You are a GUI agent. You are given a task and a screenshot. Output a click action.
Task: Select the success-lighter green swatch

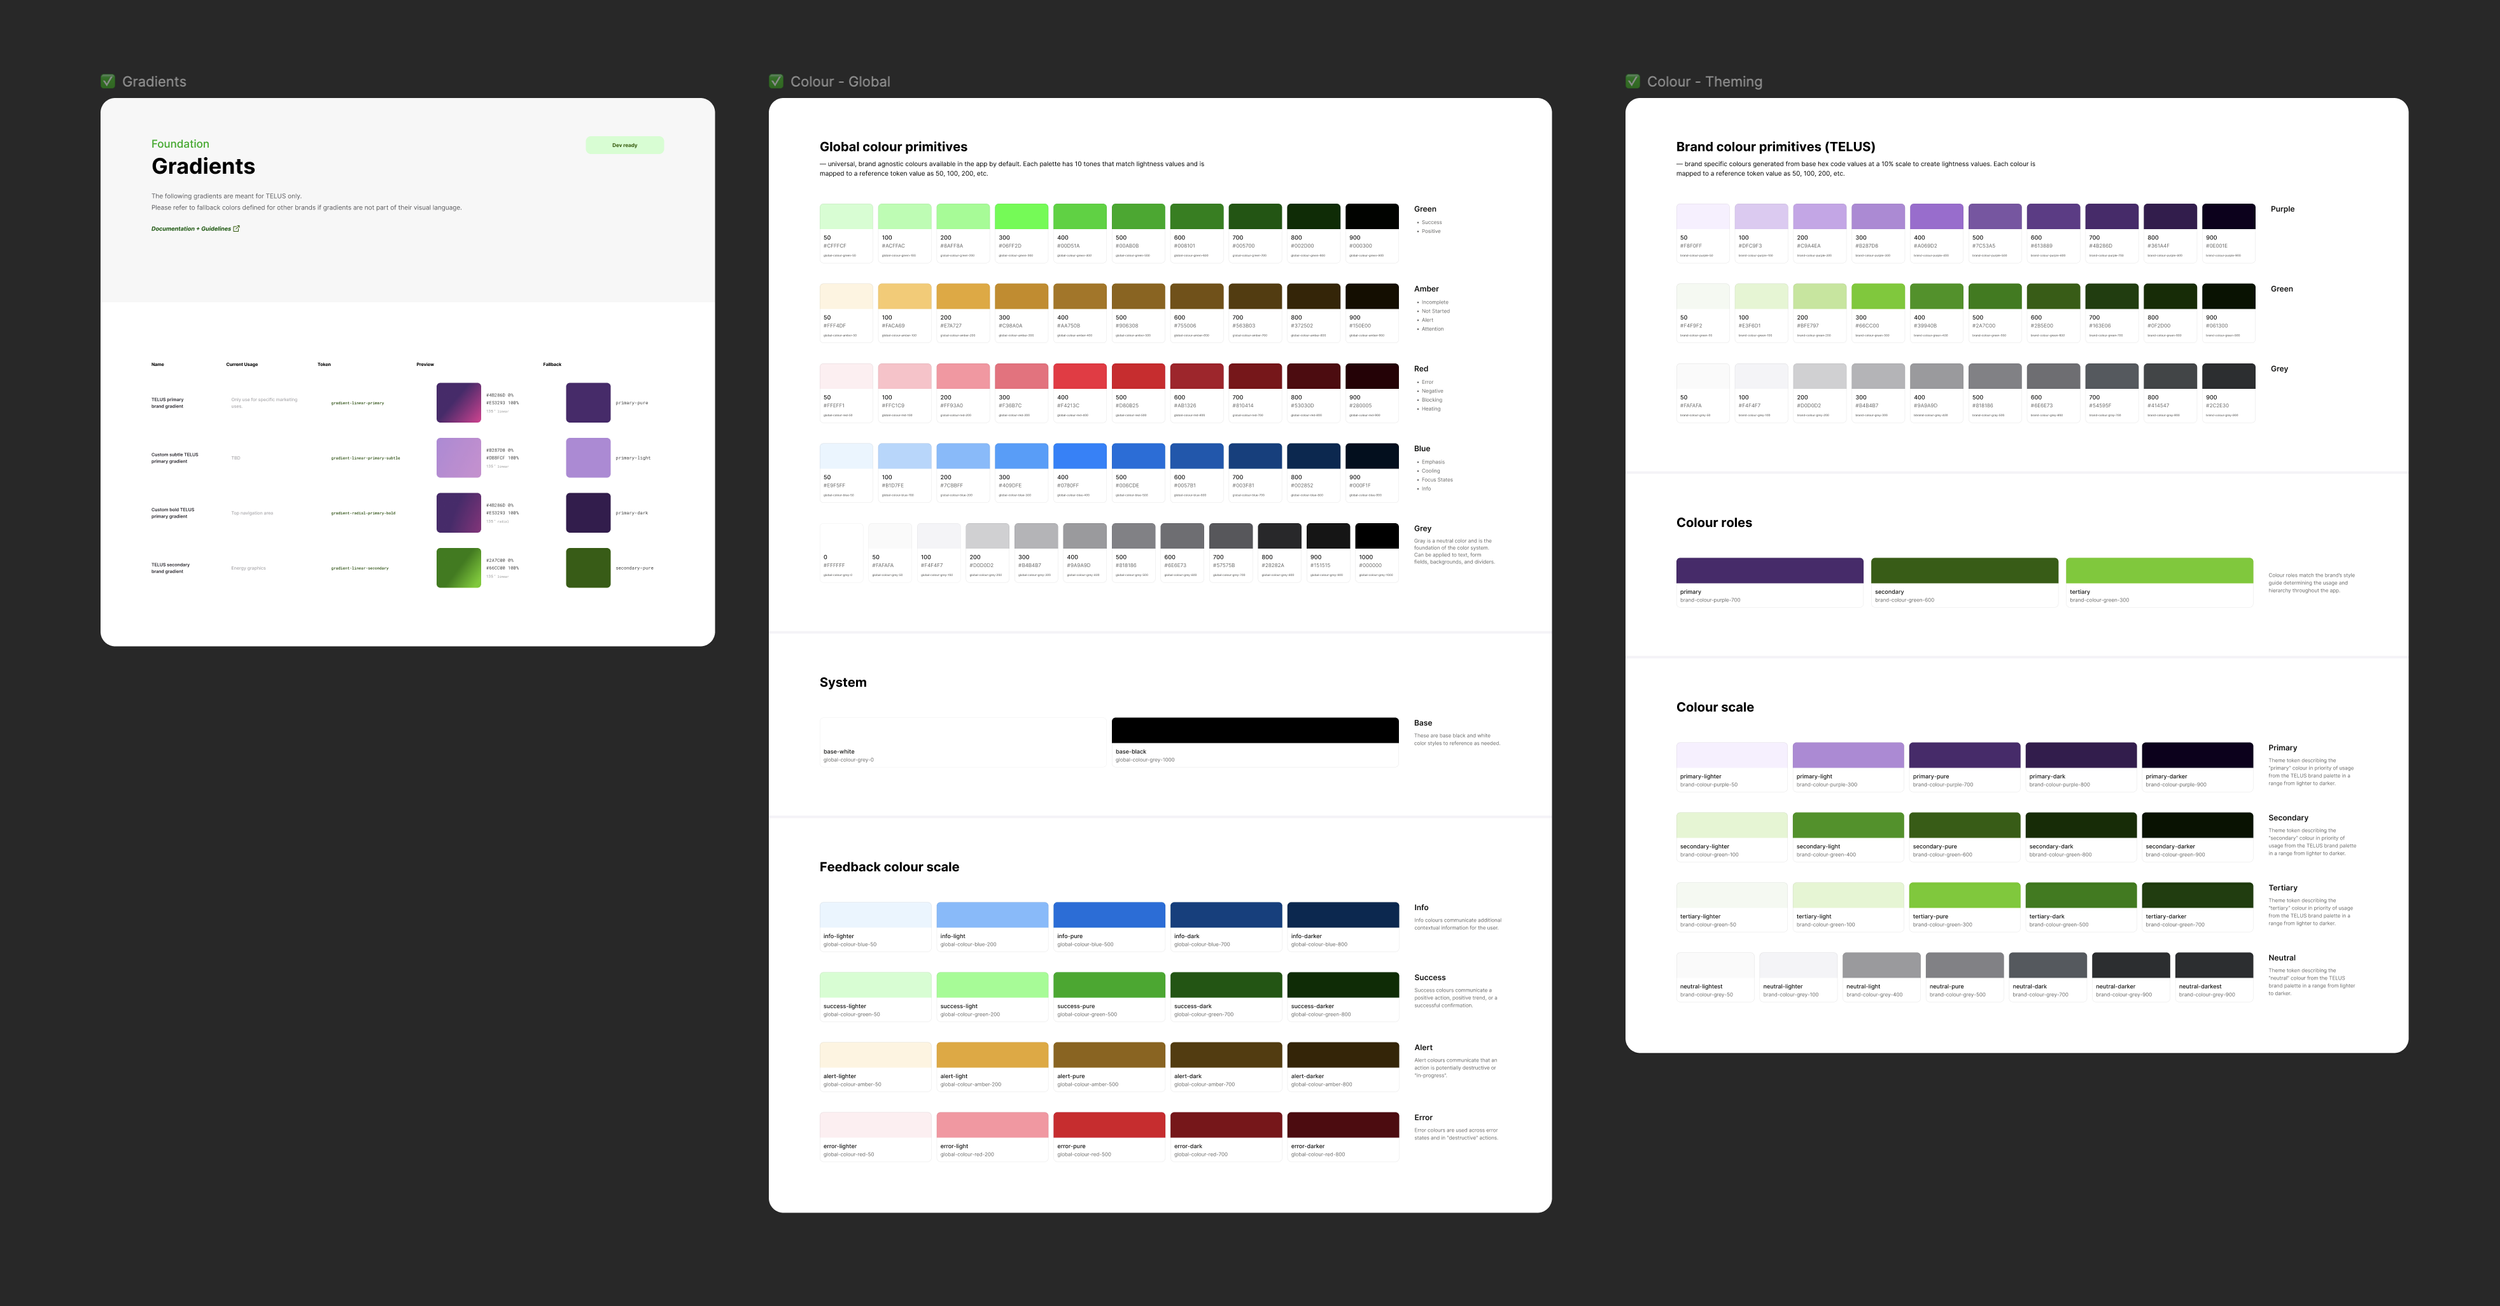point(875,984)
